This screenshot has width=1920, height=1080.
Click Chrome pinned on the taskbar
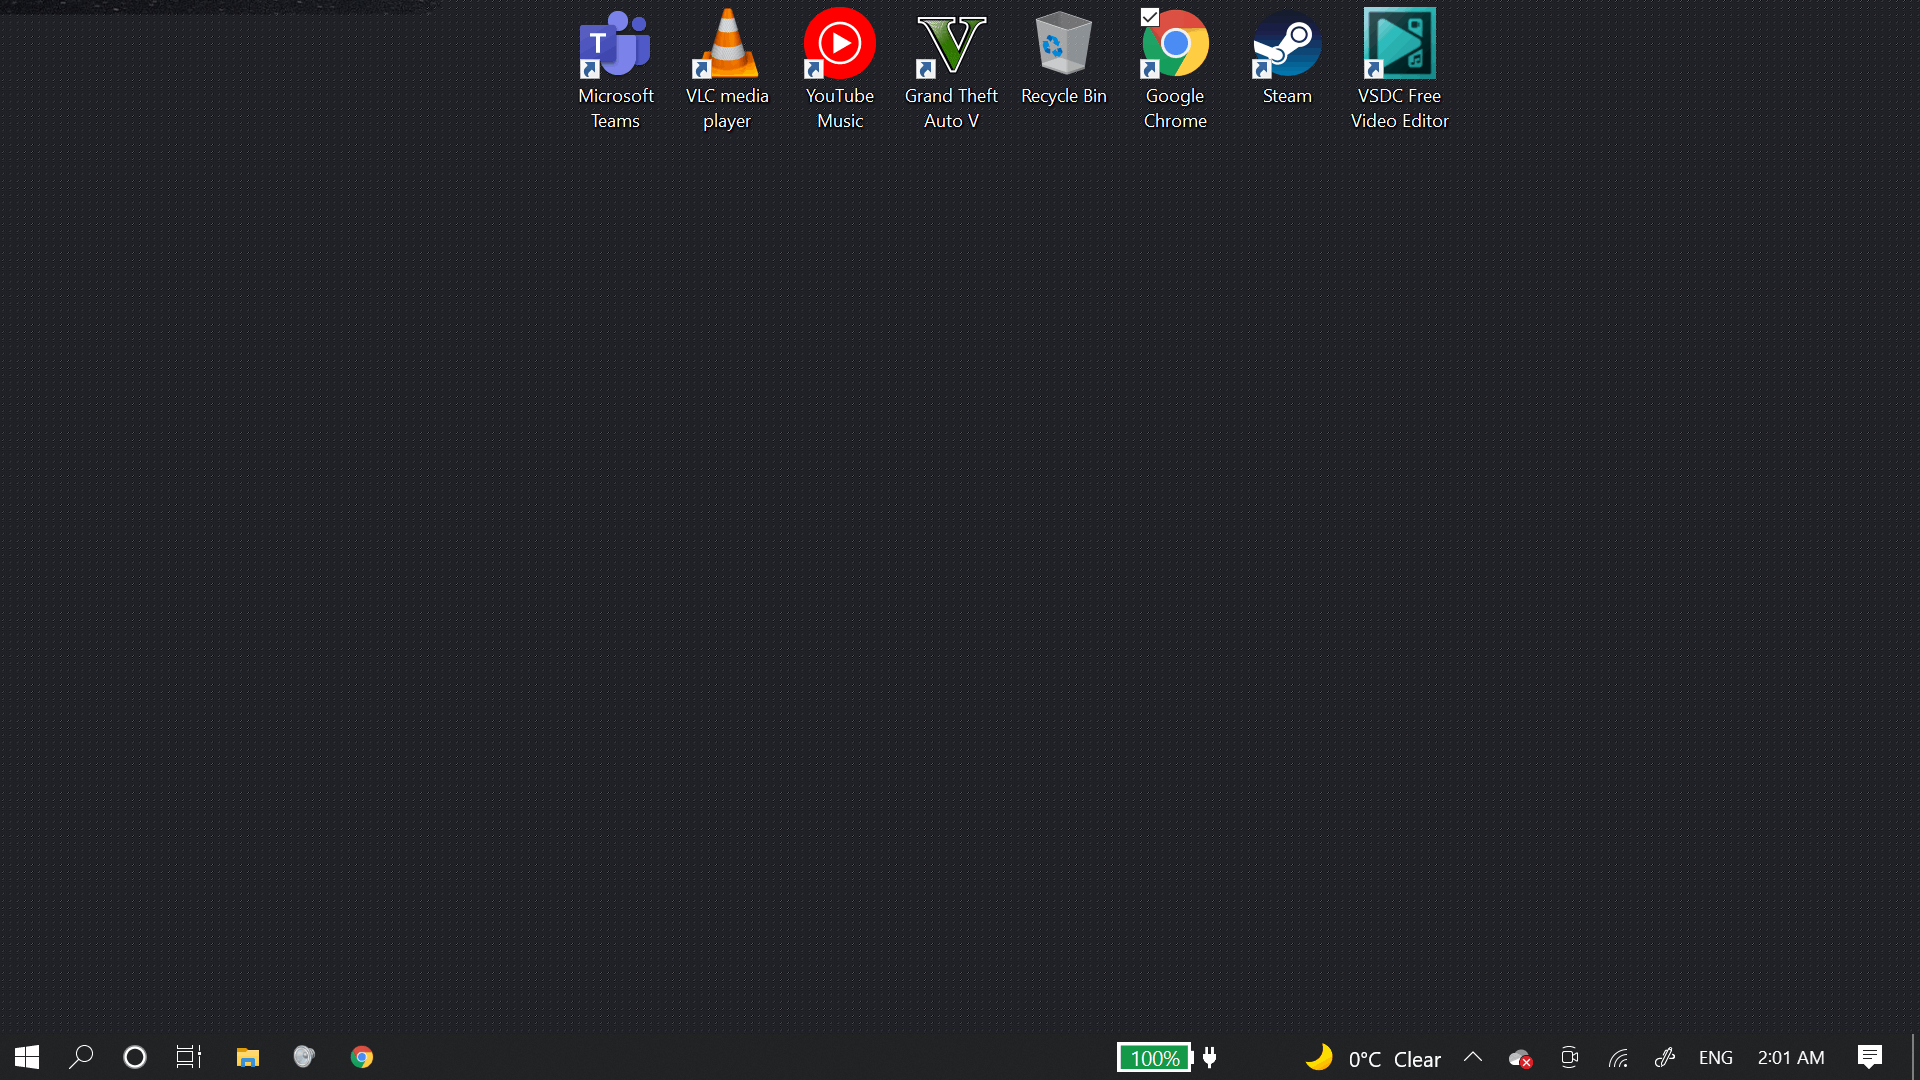362,1057
